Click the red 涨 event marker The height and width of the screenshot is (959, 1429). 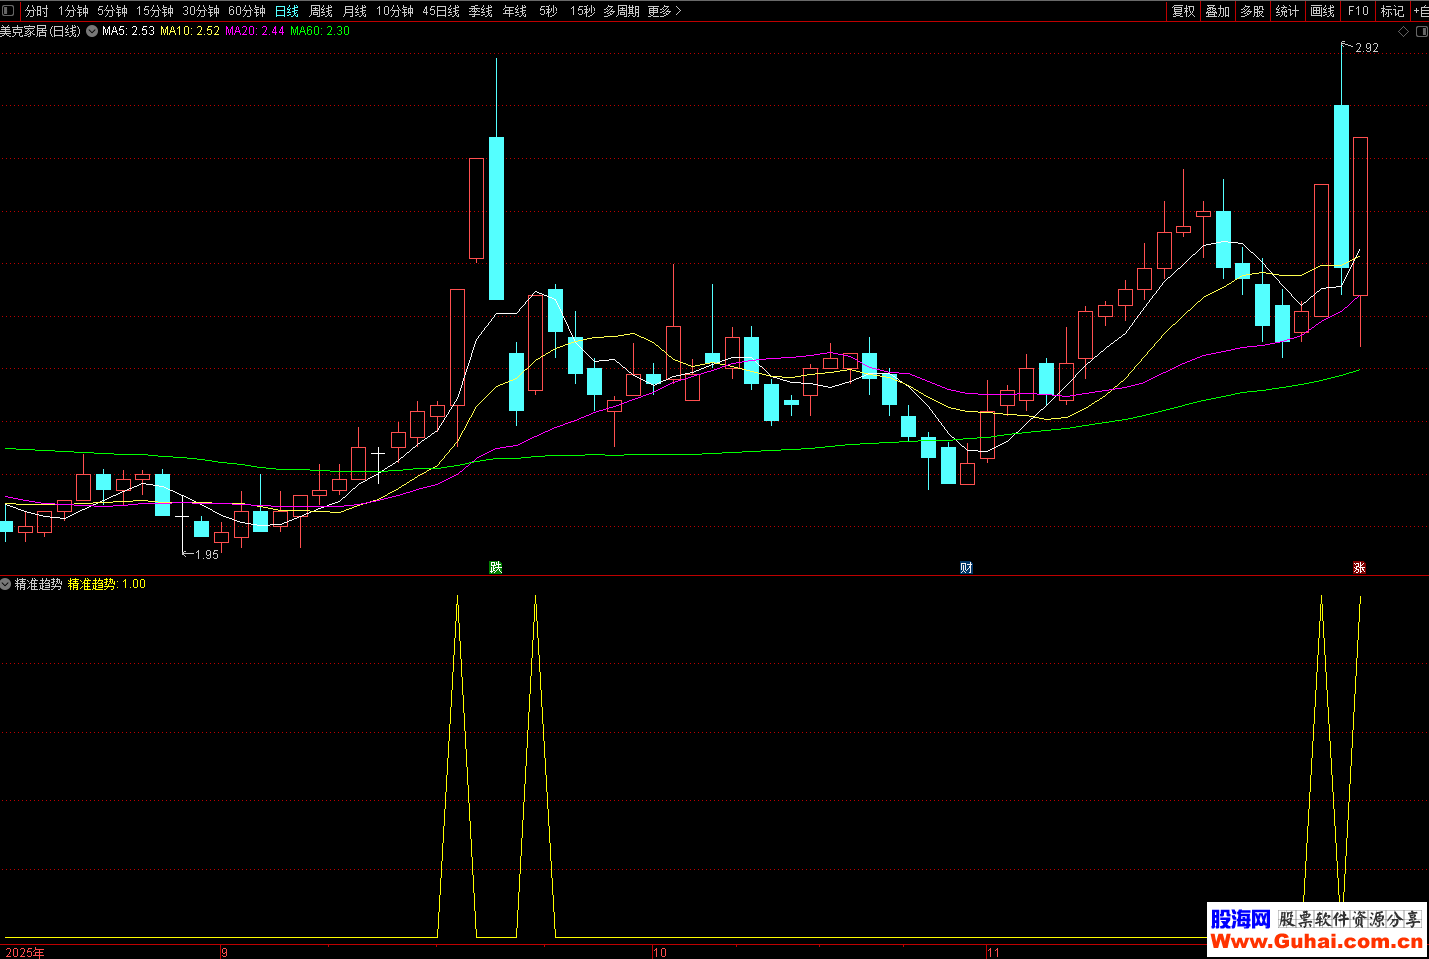tap(1359, 568)
